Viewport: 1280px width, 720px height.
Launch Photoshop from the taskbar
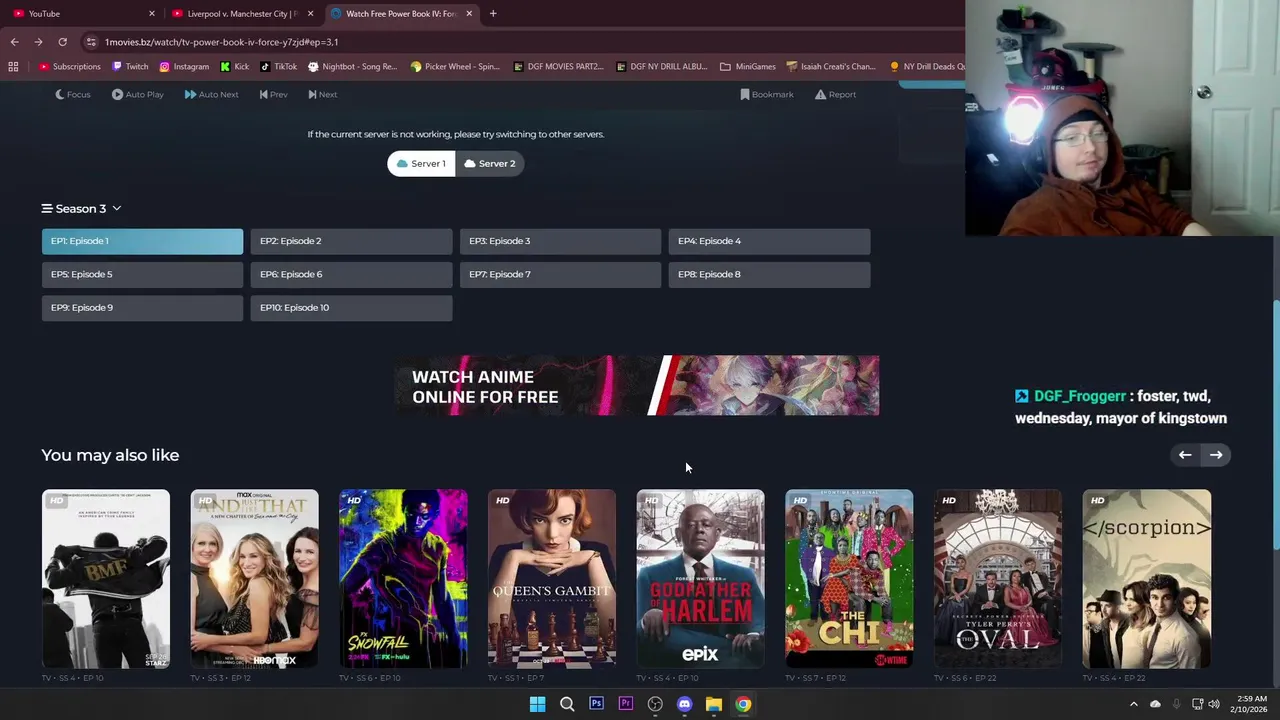[596, 704]
